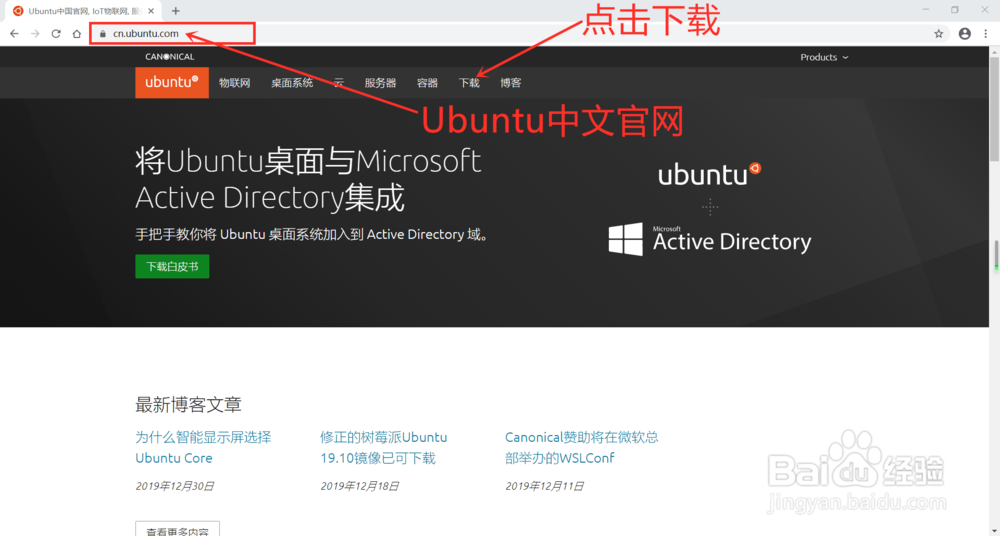Viewport: 1000px width, 536px height.
Task: Click the page vertical scrollbar thumb
Action: 994,108
